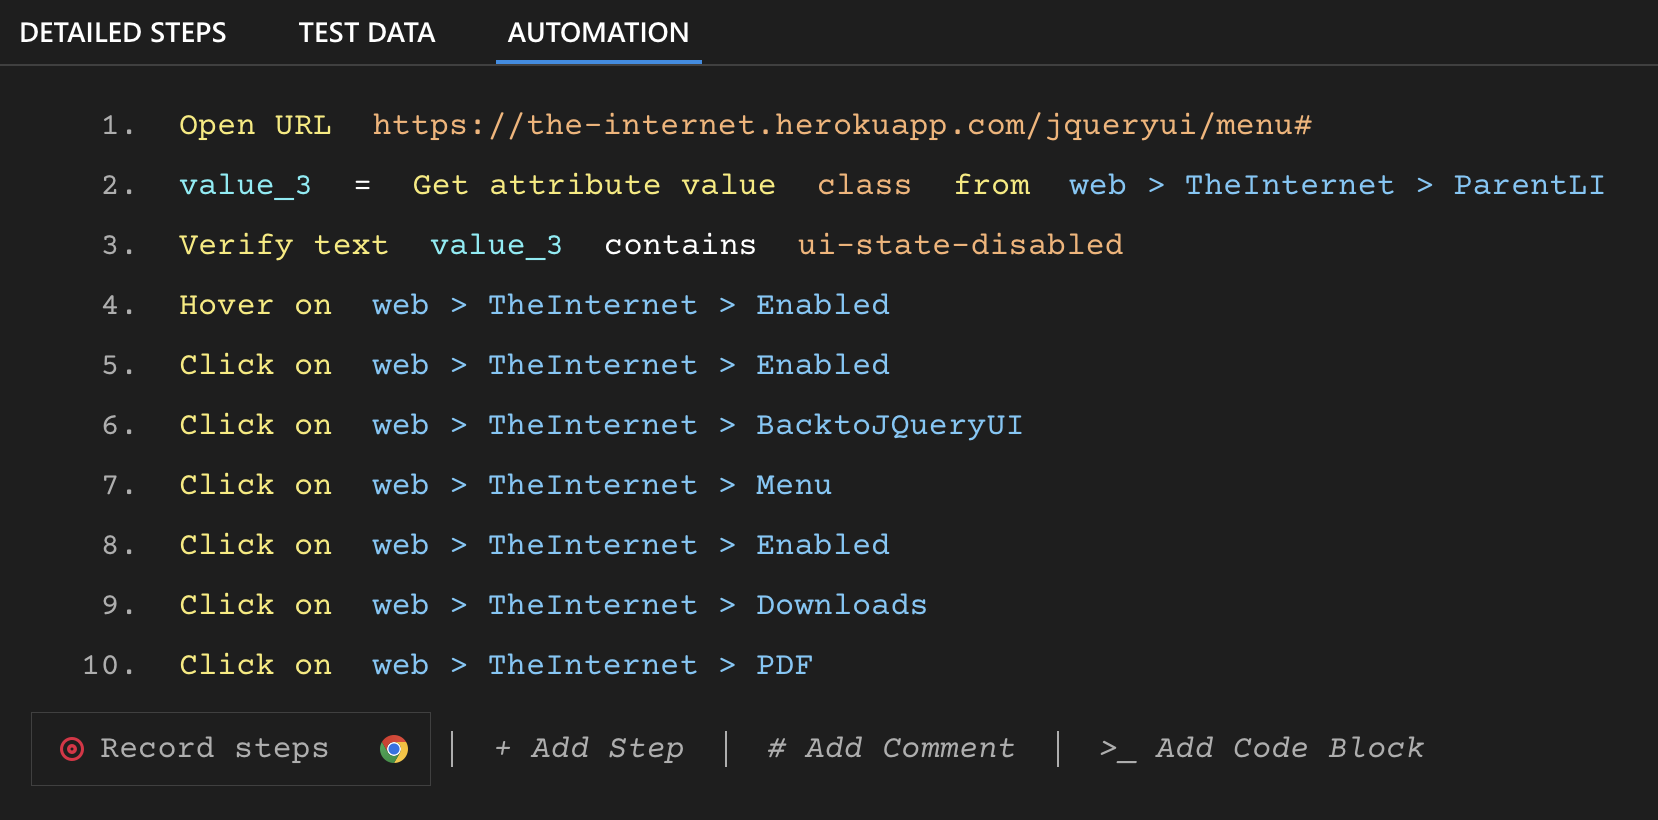Switch to the Detailed Steps tab
This screenshot has height=820, width=1658.
point(123,33)
